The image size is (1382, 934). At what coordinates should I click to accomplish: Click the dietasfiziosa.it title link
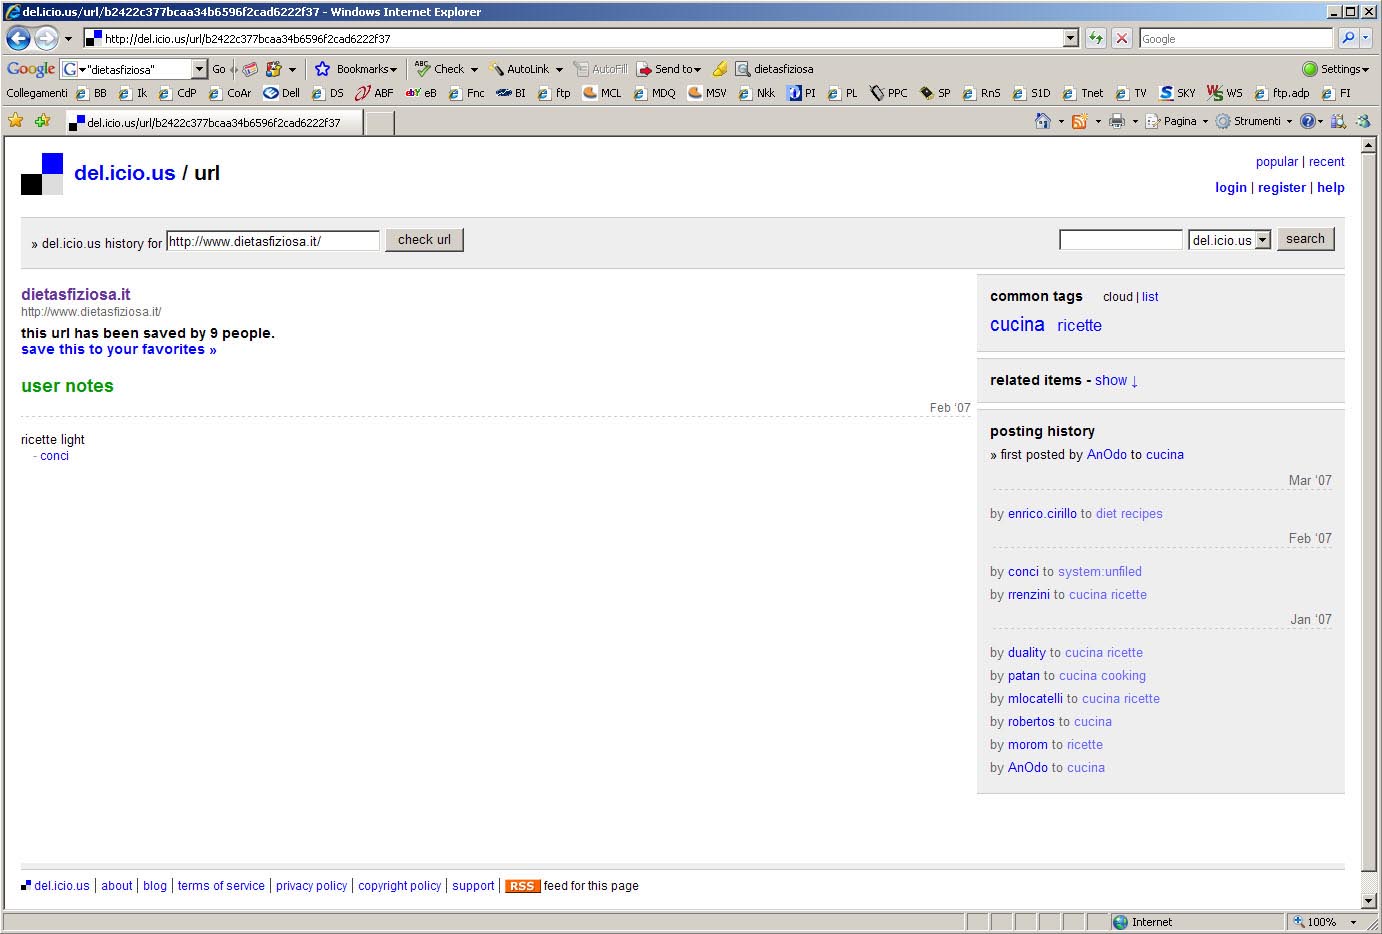coord(76,294)
